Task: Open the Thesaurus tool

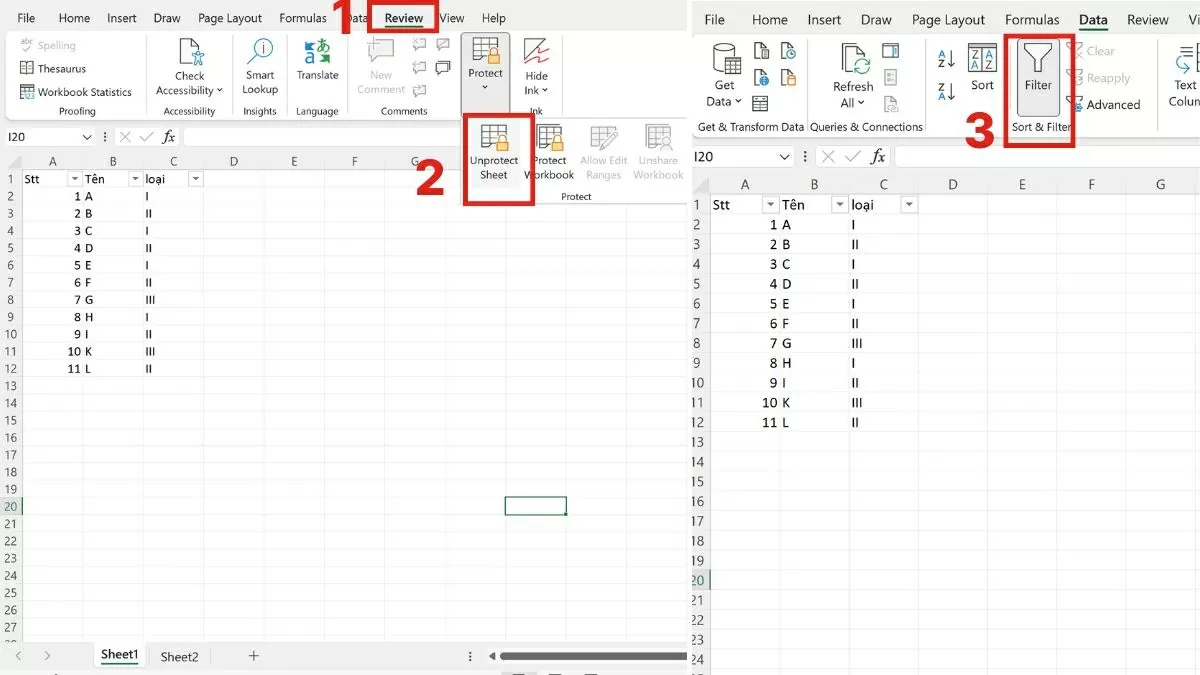Action: pos(60,67)
